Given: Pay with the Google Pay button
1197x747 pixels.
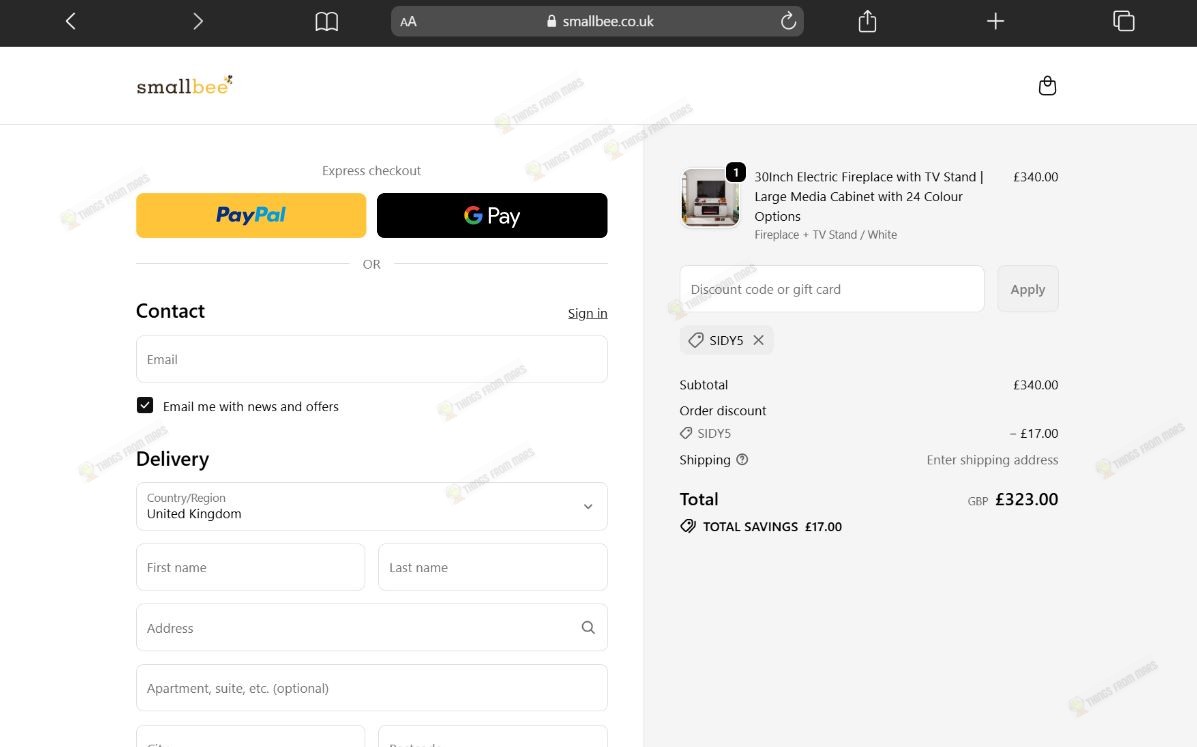Looking at the screenshot, I should pos(492,215).
